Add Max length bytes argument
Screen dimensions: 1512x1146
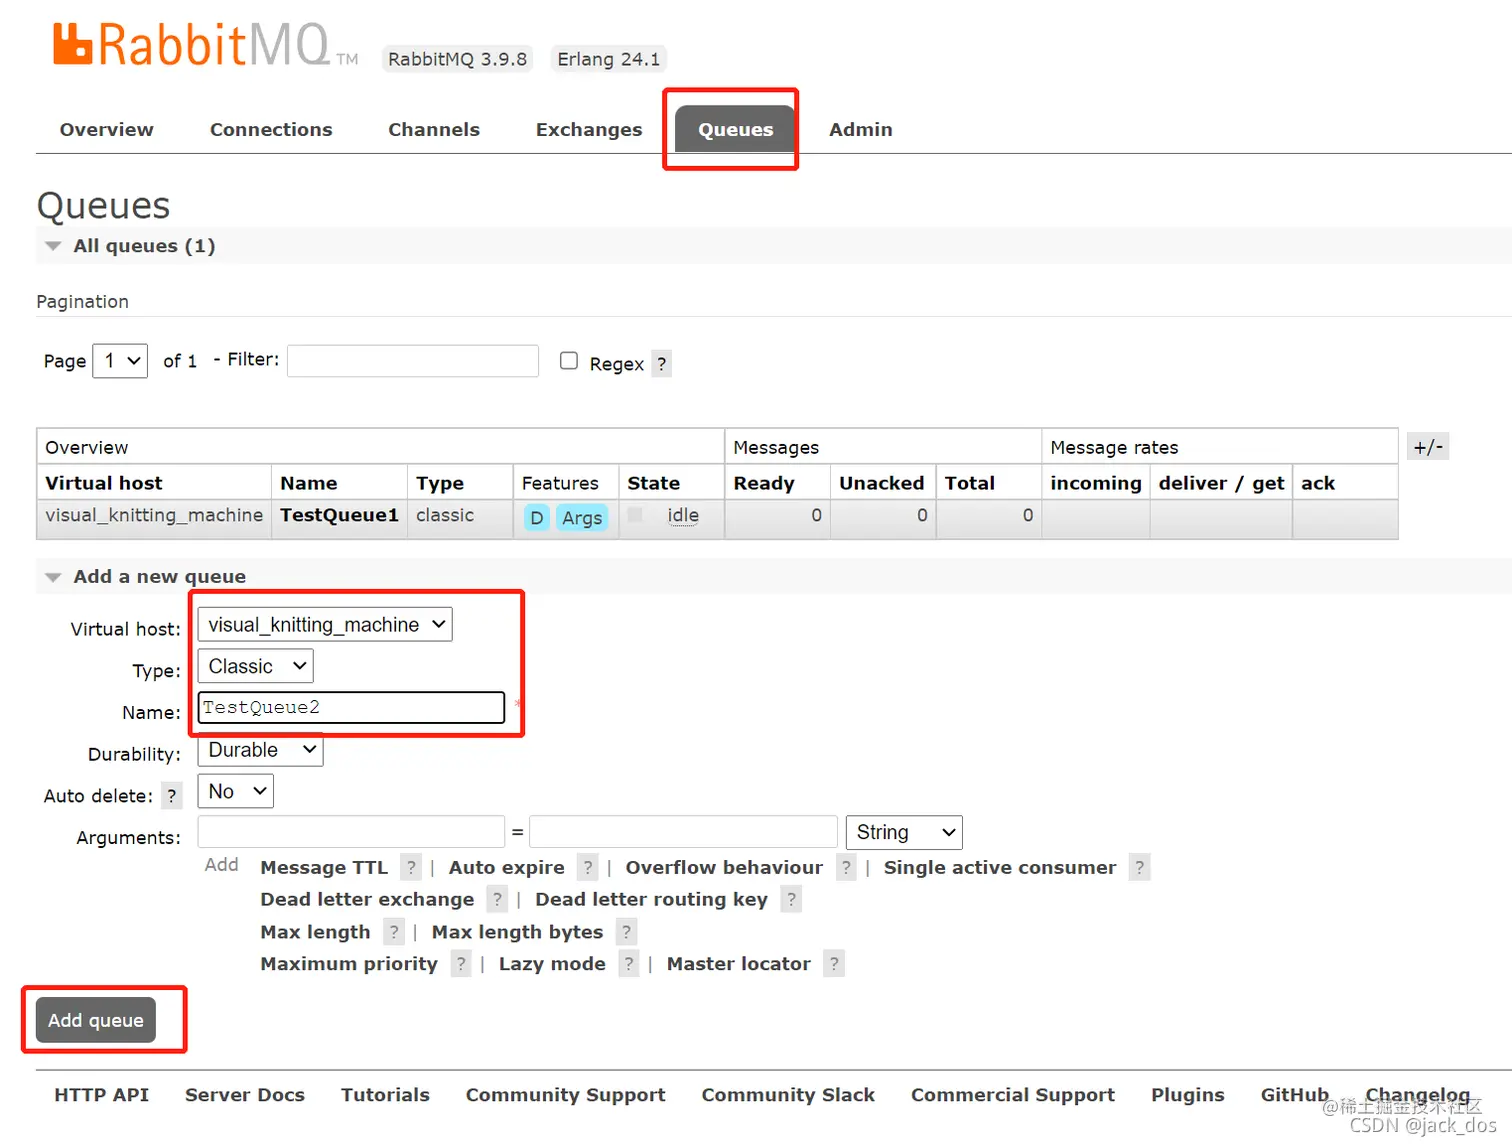517,932
